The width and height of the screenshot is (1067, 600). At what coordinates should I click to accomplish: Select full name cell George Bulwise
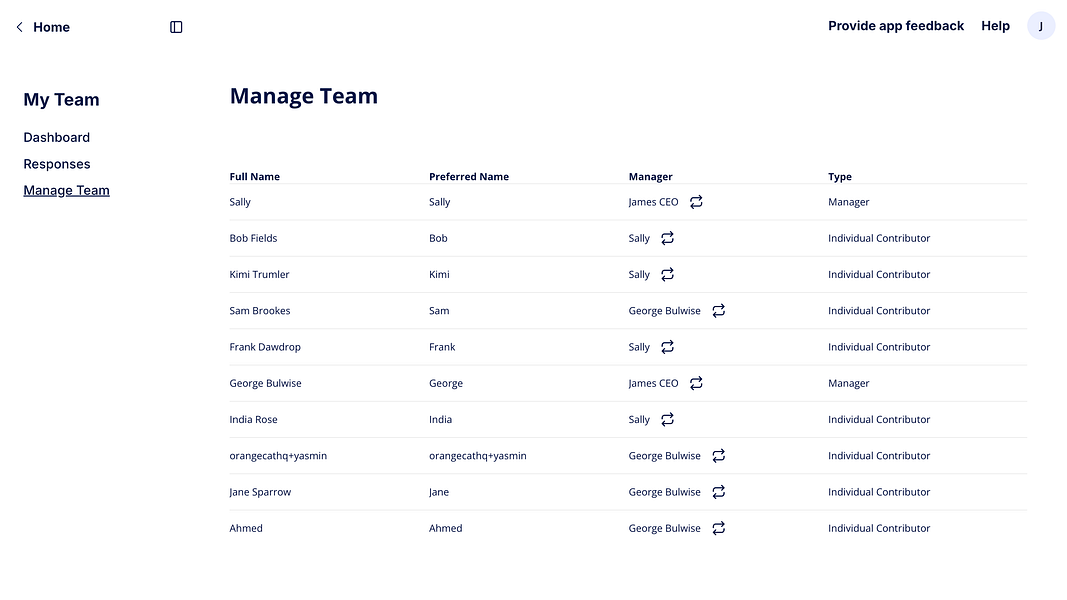click(265, 383)
